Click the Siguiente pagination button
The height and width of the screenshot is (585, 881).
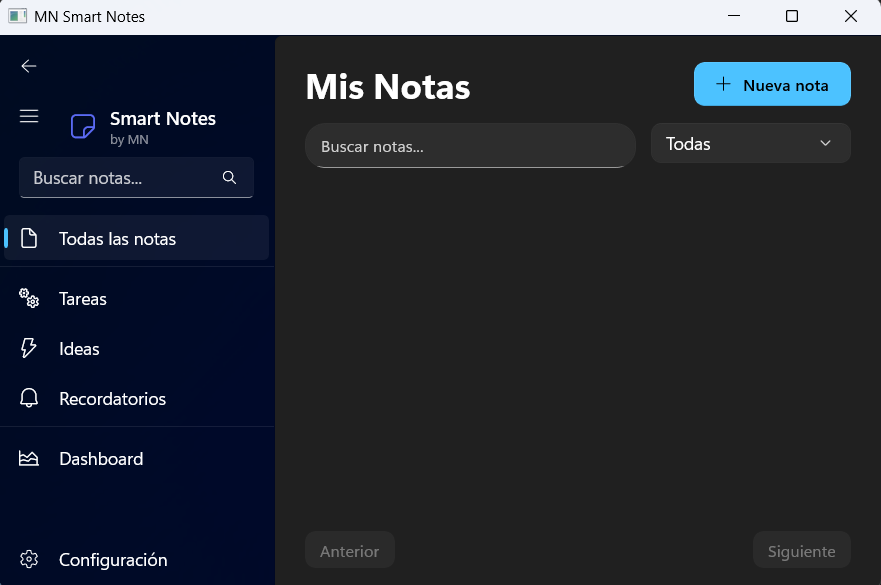pyautogui.click(x=801, y=550)
